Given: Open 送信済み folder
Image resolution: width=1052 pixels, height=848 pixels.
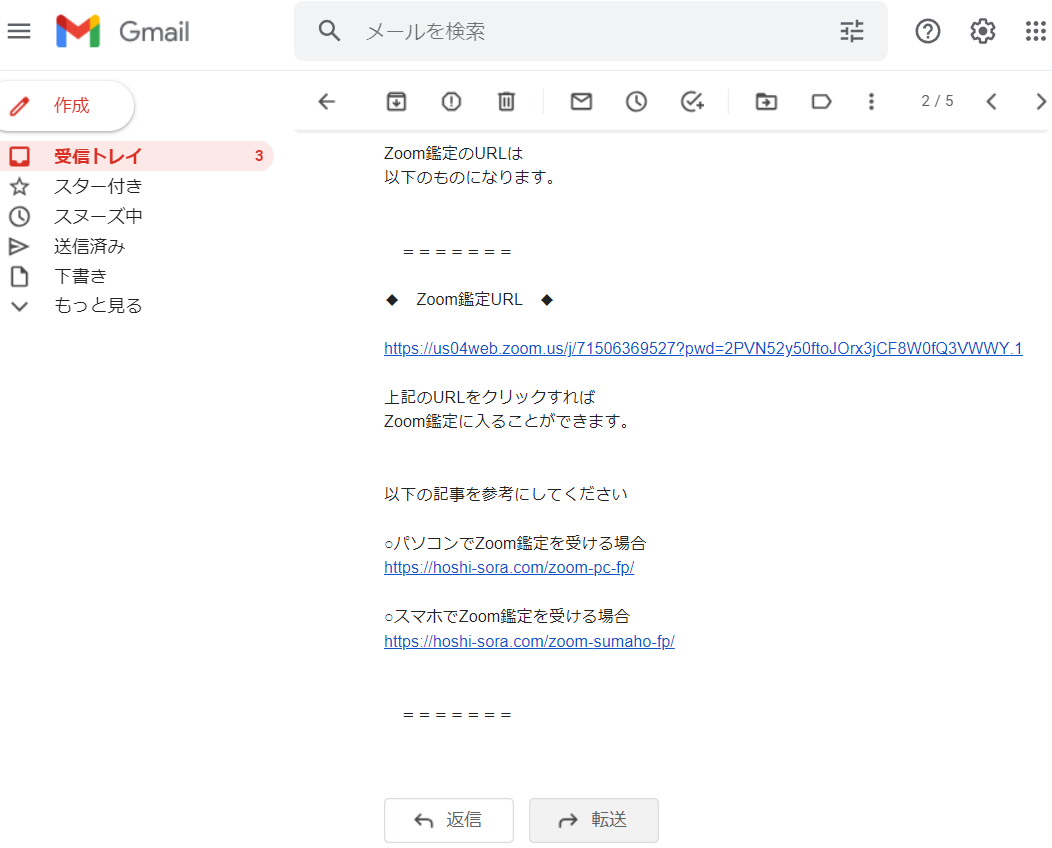Looking at the screenshot, I should pos(89,246).
